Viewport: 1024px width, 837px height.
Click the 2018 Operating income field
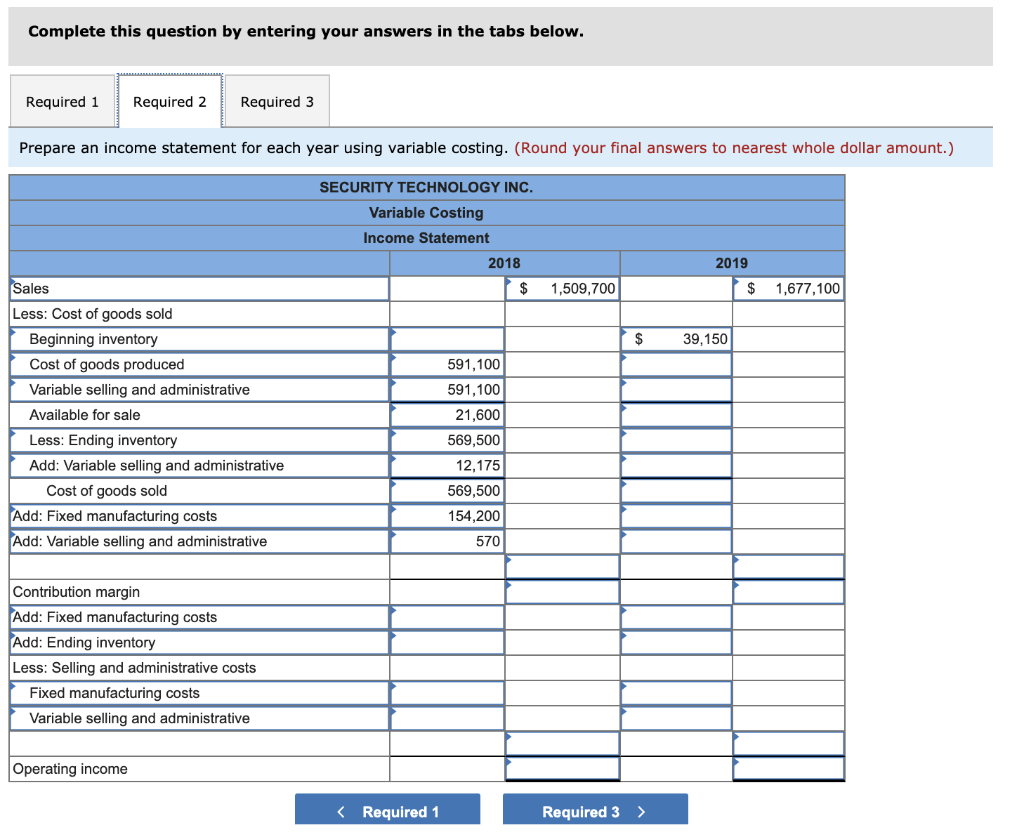(x=562, y=769)
